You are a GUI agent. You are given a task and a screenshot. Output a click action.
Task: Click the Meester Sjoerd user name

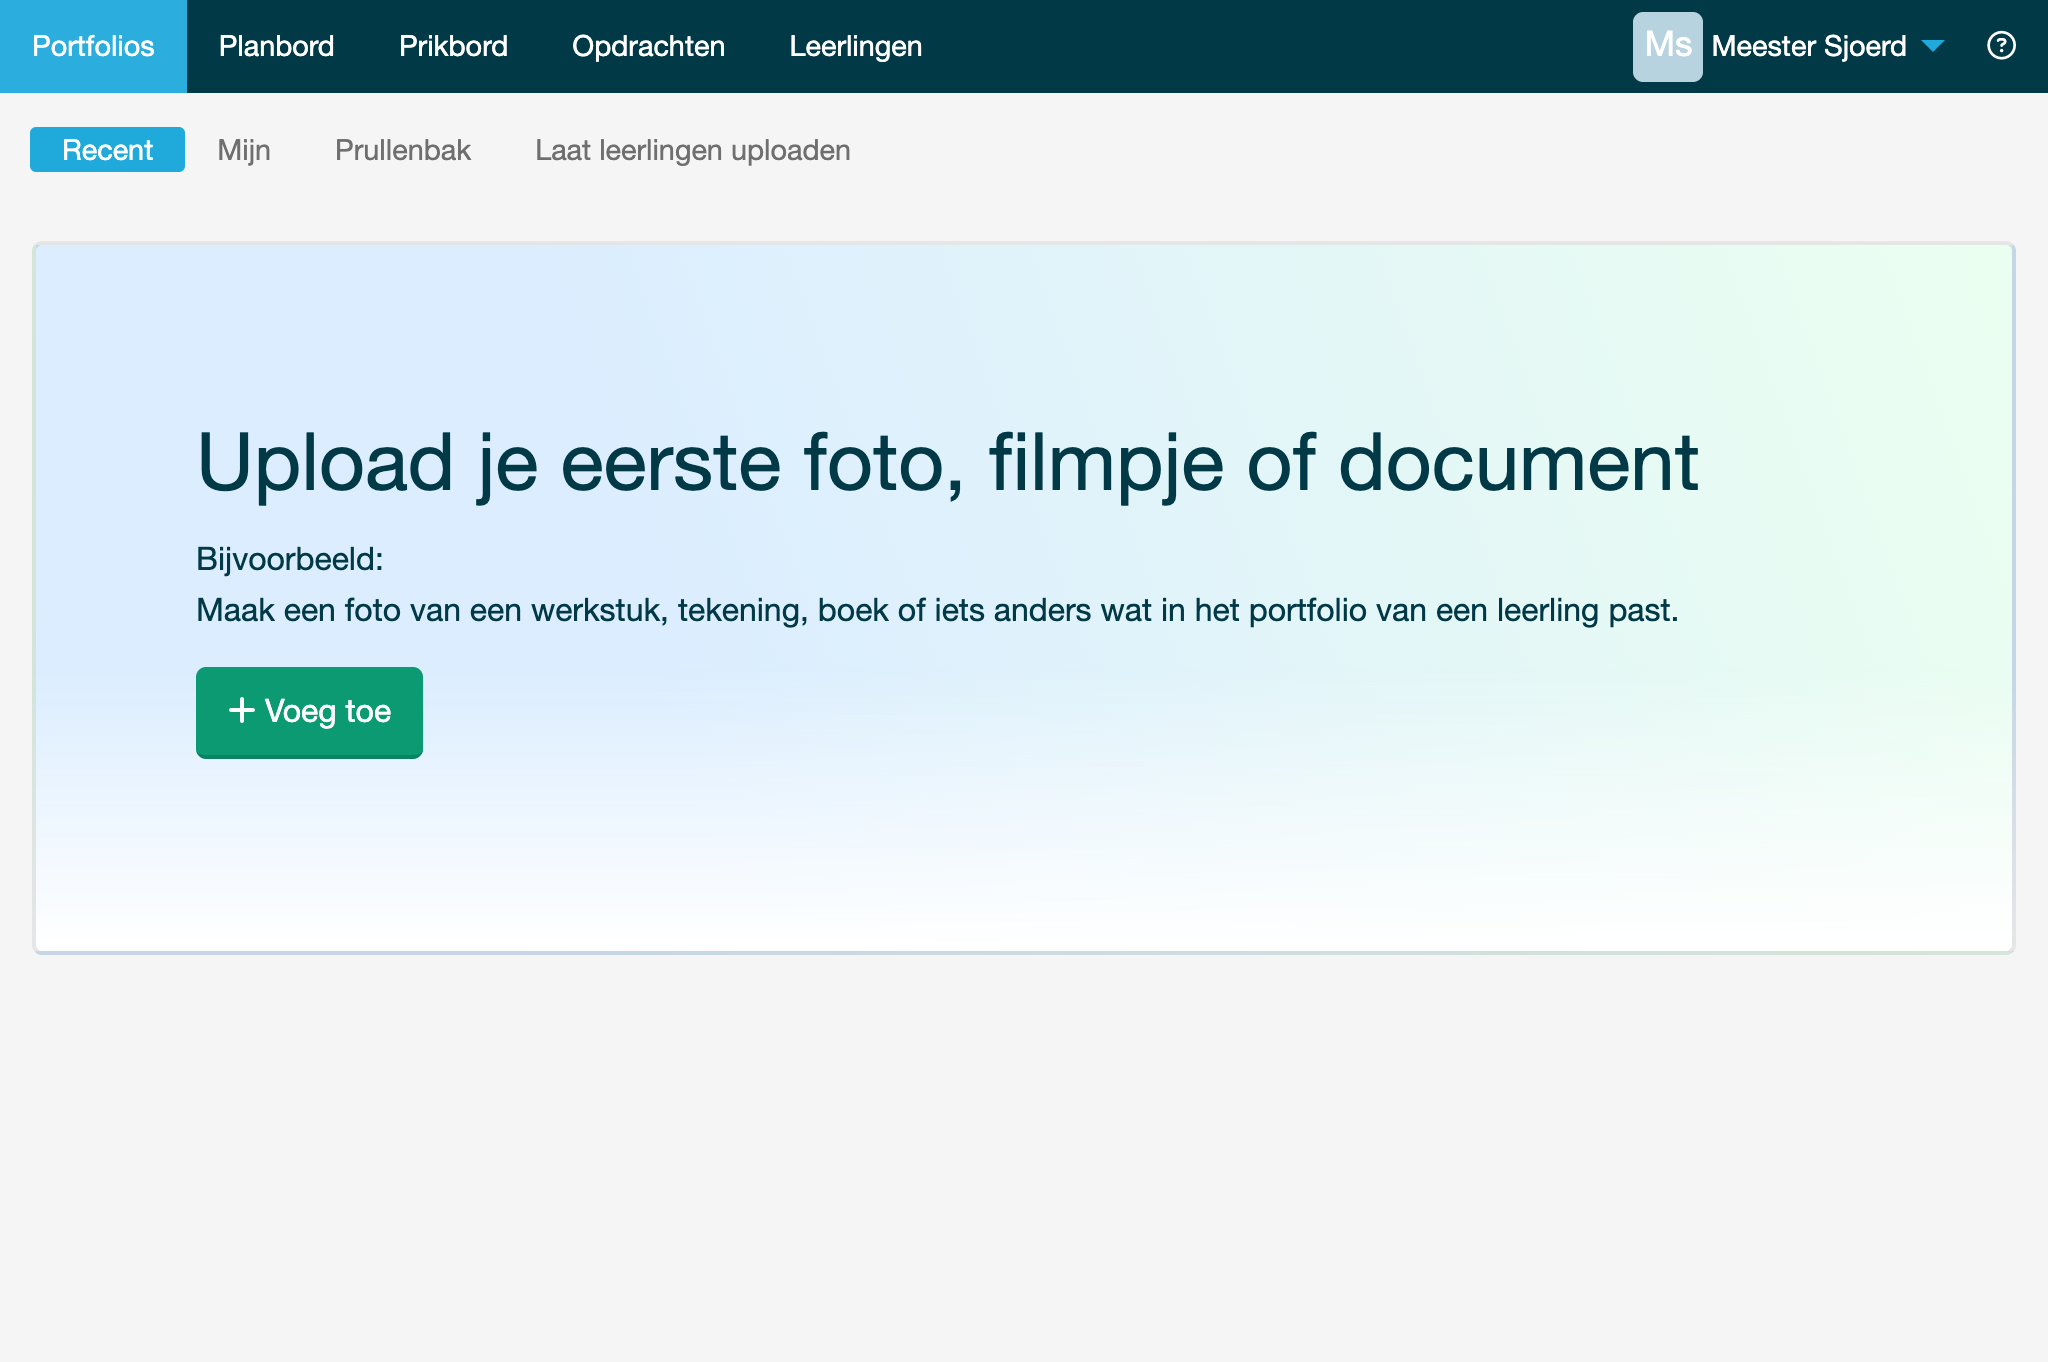pyautogui.click(x=1809, y=46)
